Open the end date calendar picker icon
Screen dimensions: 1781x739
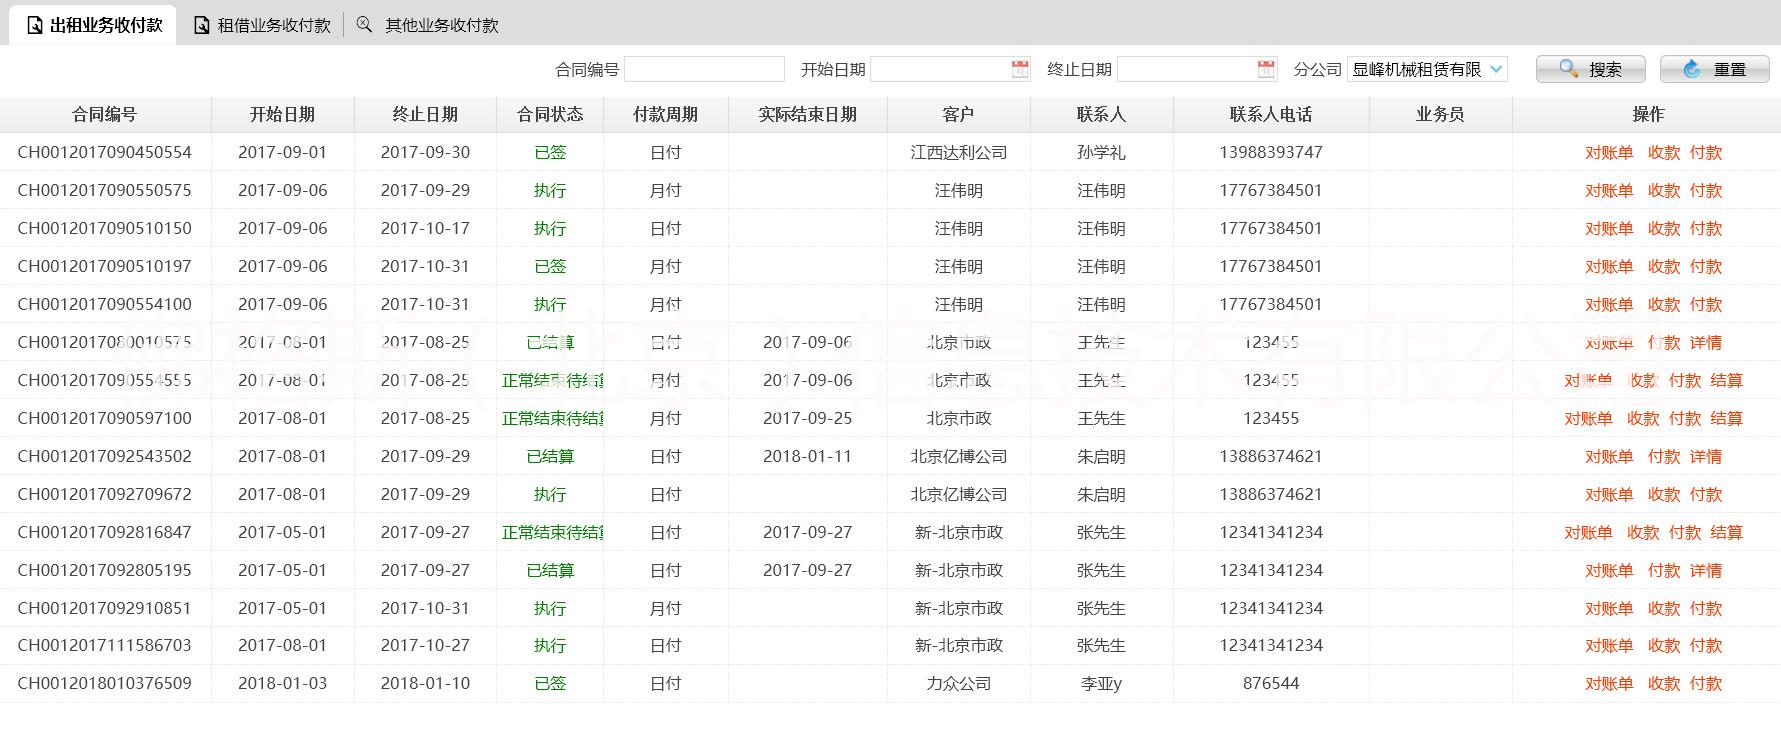click(x=1266, y=69)
